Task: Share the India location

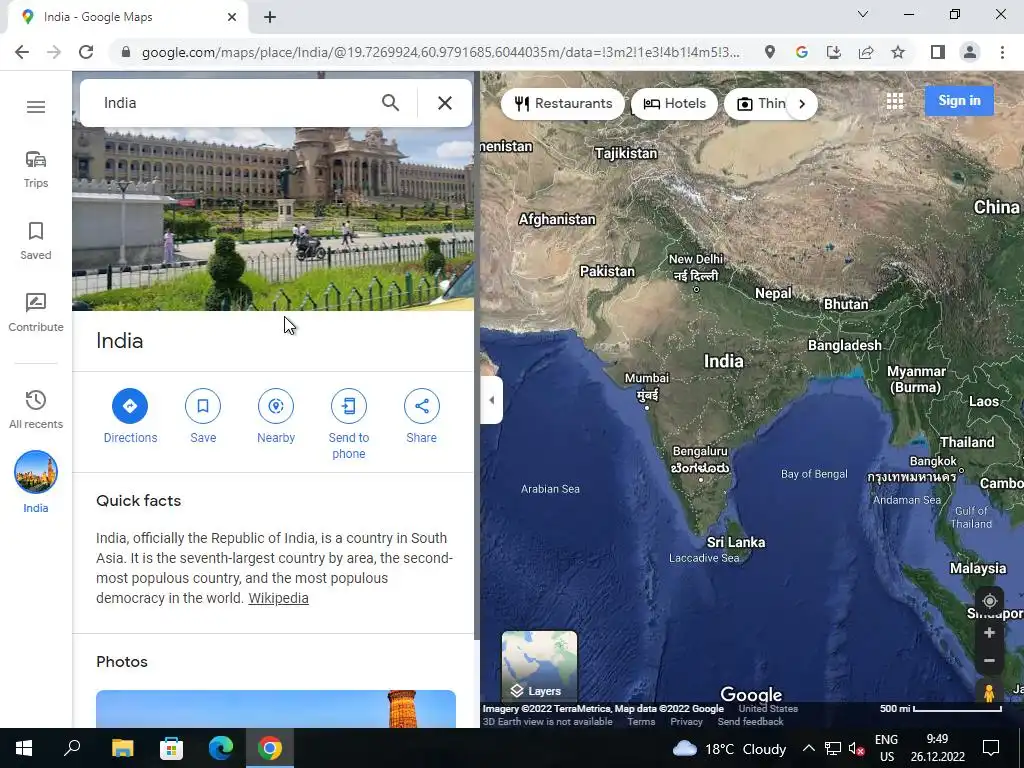Action: pyautogui.click(x=422, y=416)
